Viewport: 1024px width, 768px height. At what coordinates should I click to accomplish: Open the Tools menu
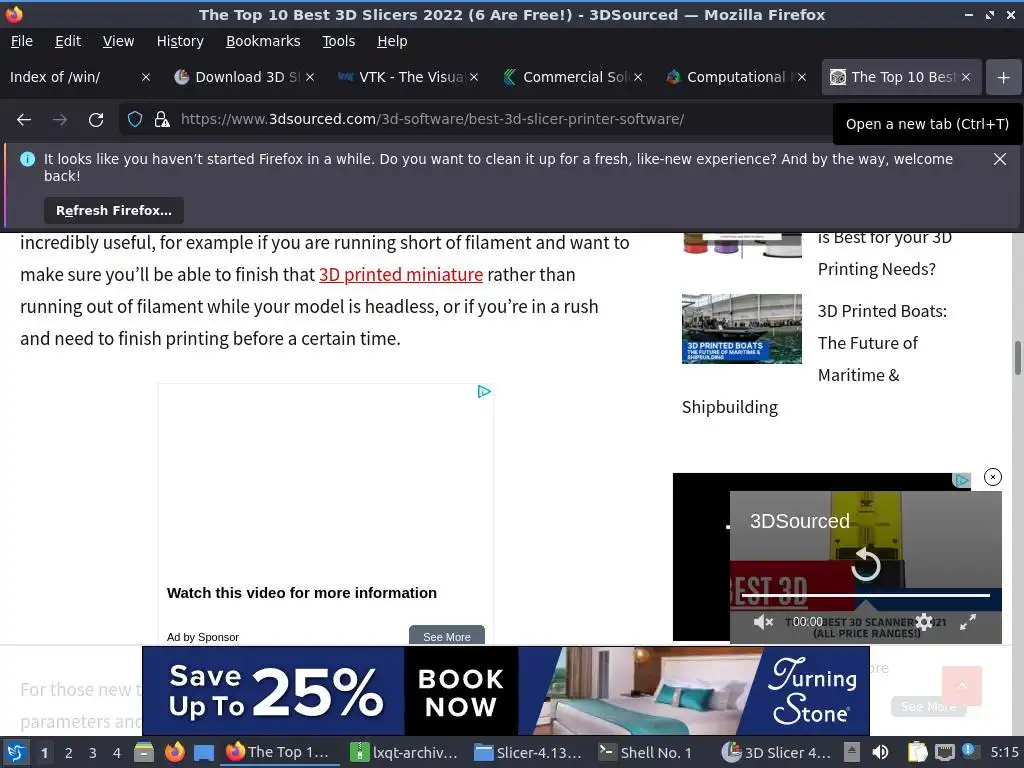click(x=338, y=41)
